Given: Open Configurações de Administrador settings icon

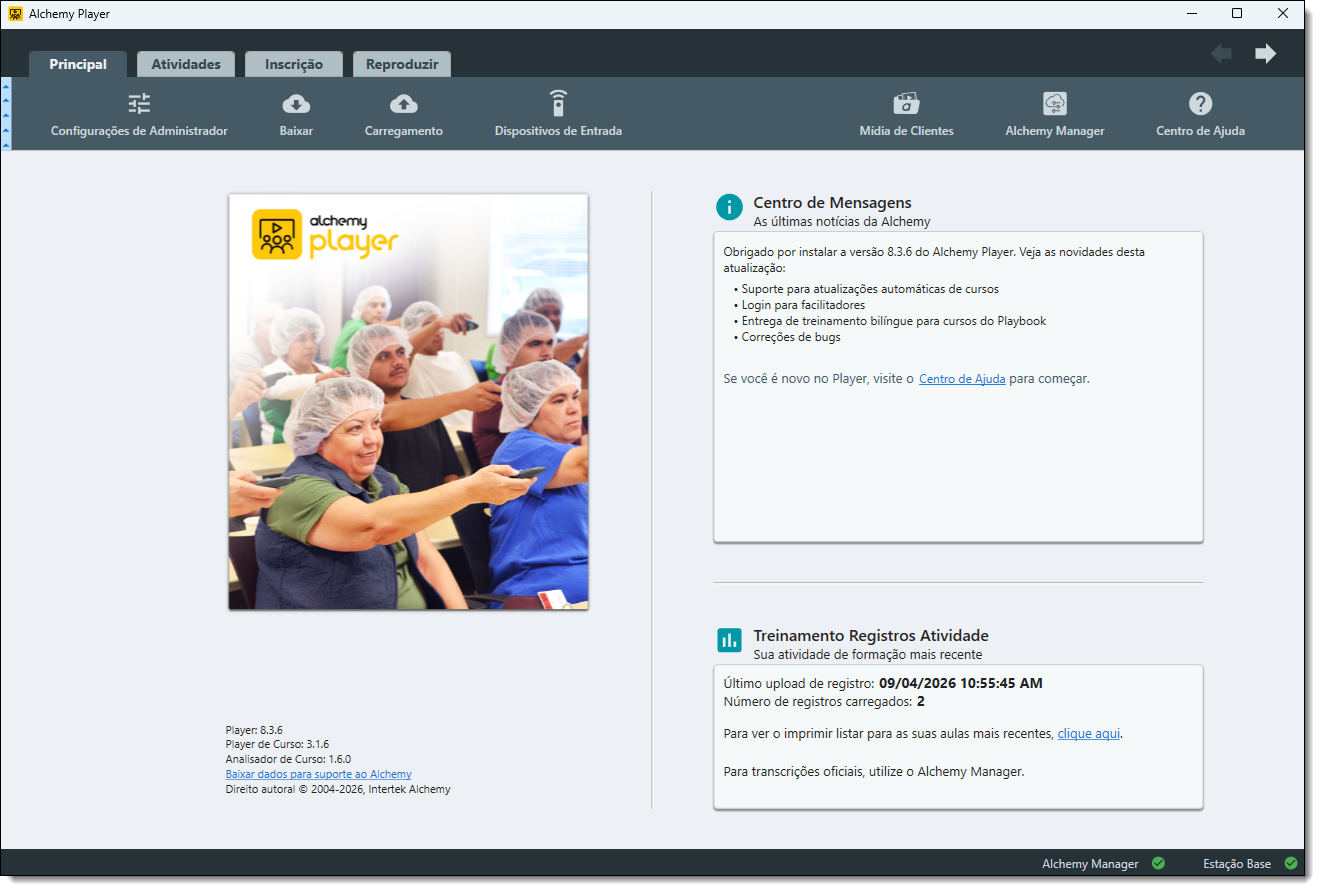Looking at the screenshot, I should click(x=139, y=104).
